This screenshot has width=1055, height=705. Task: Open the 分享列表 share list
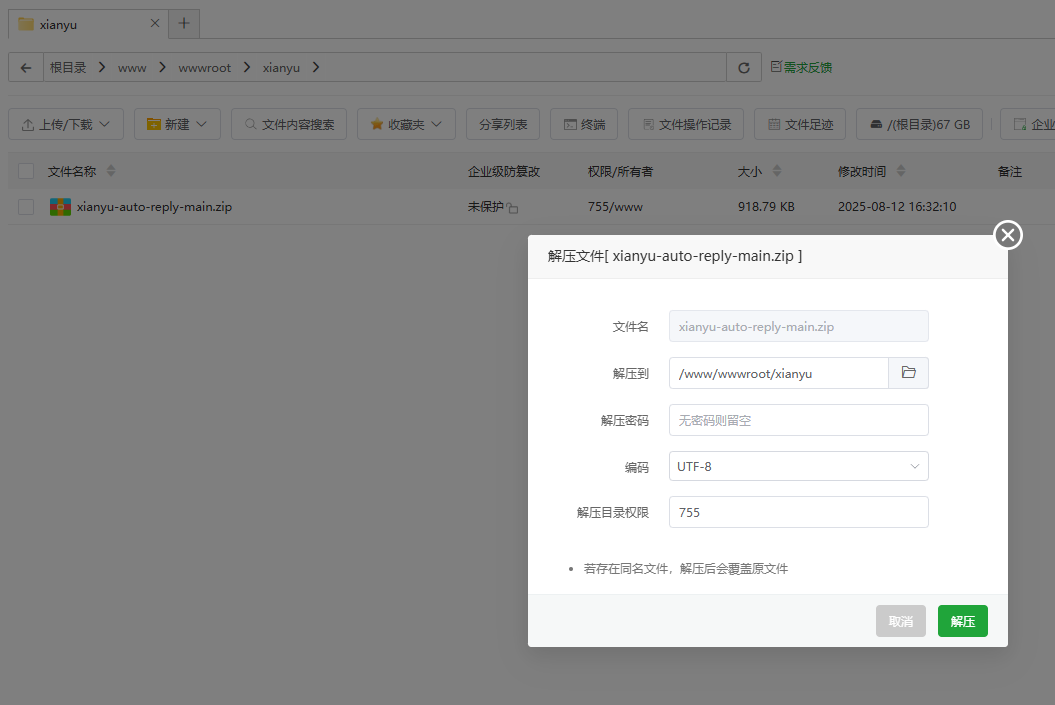coord(503,124)
